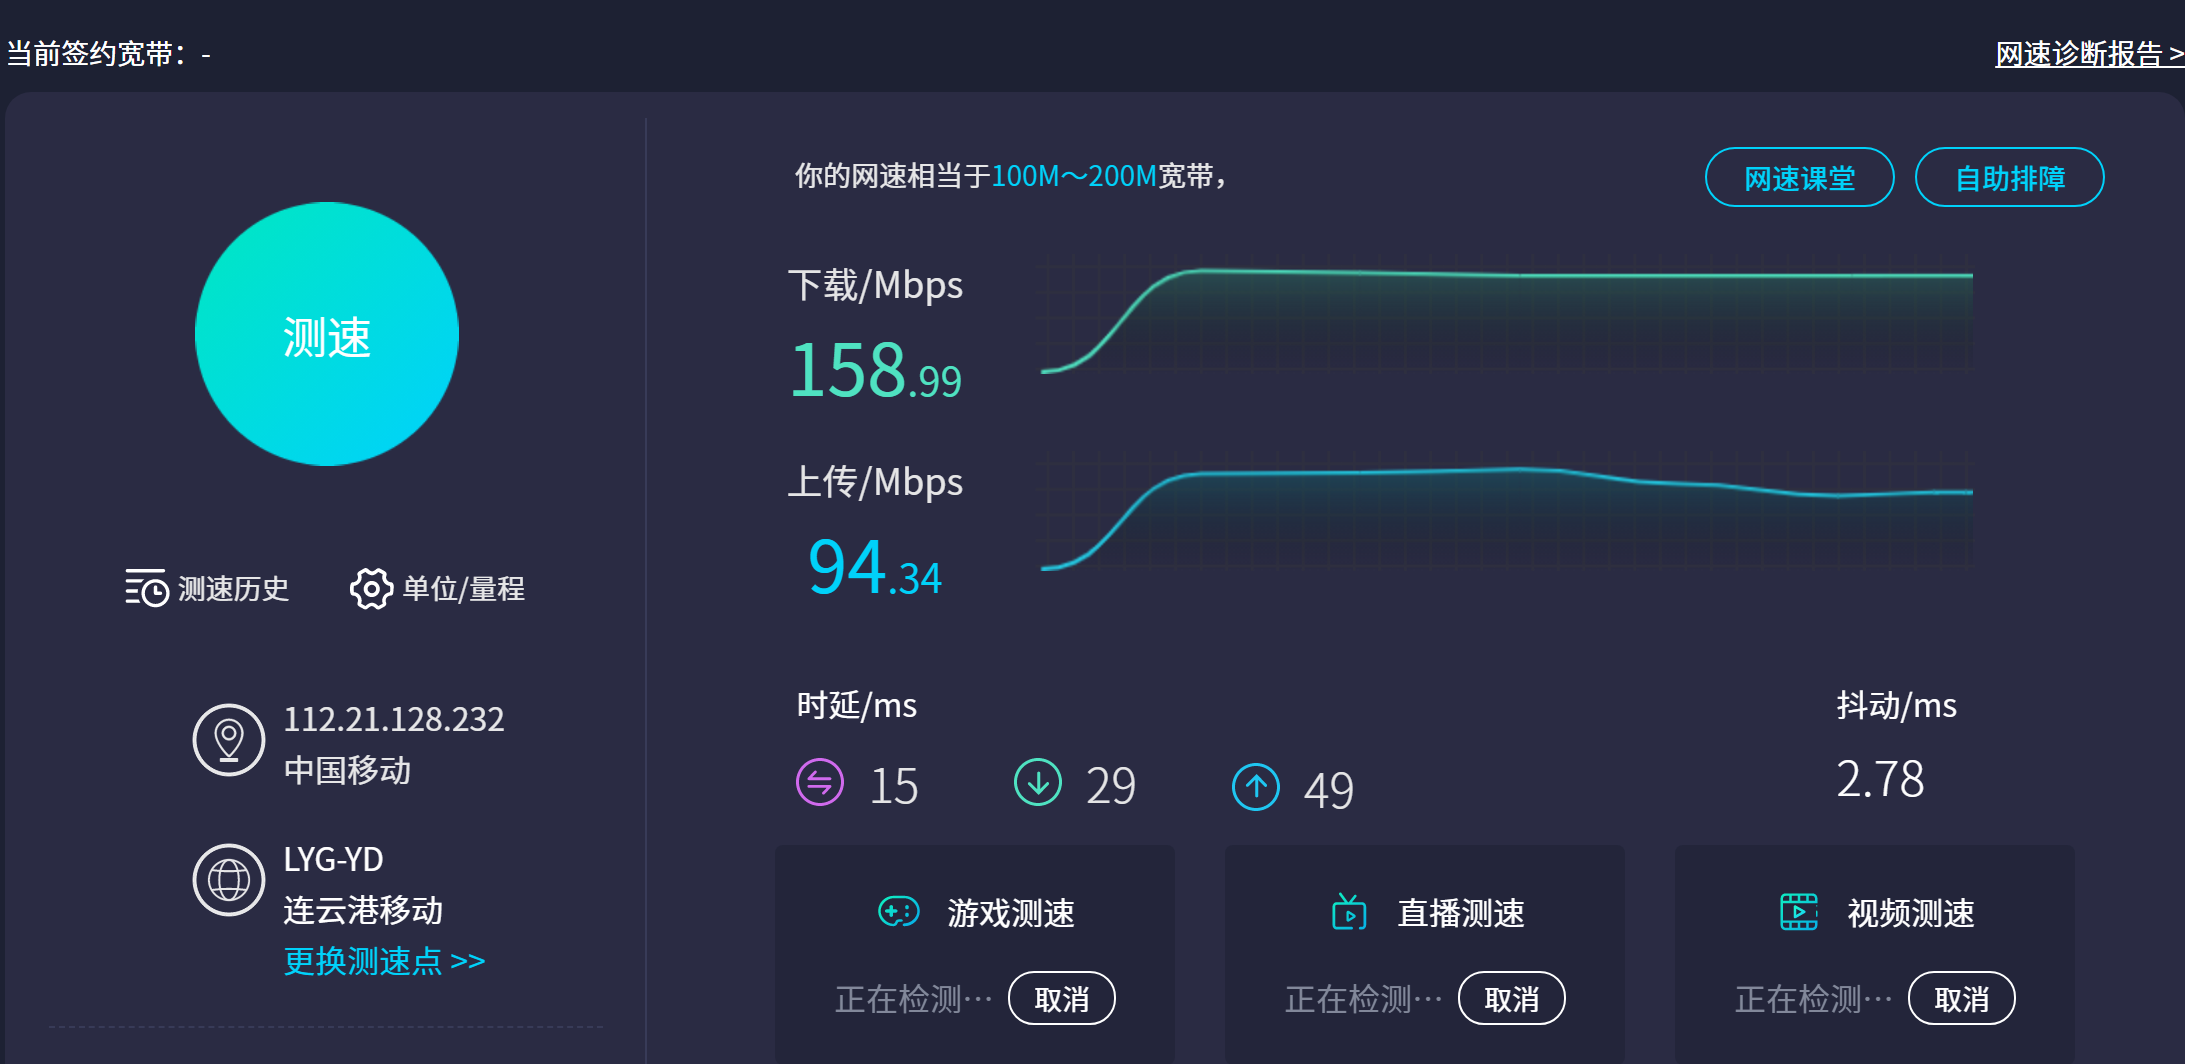The height and width of the screenshot is (1064, 2185).
Task: Open the 自助排障 button
Action: 2009,178
